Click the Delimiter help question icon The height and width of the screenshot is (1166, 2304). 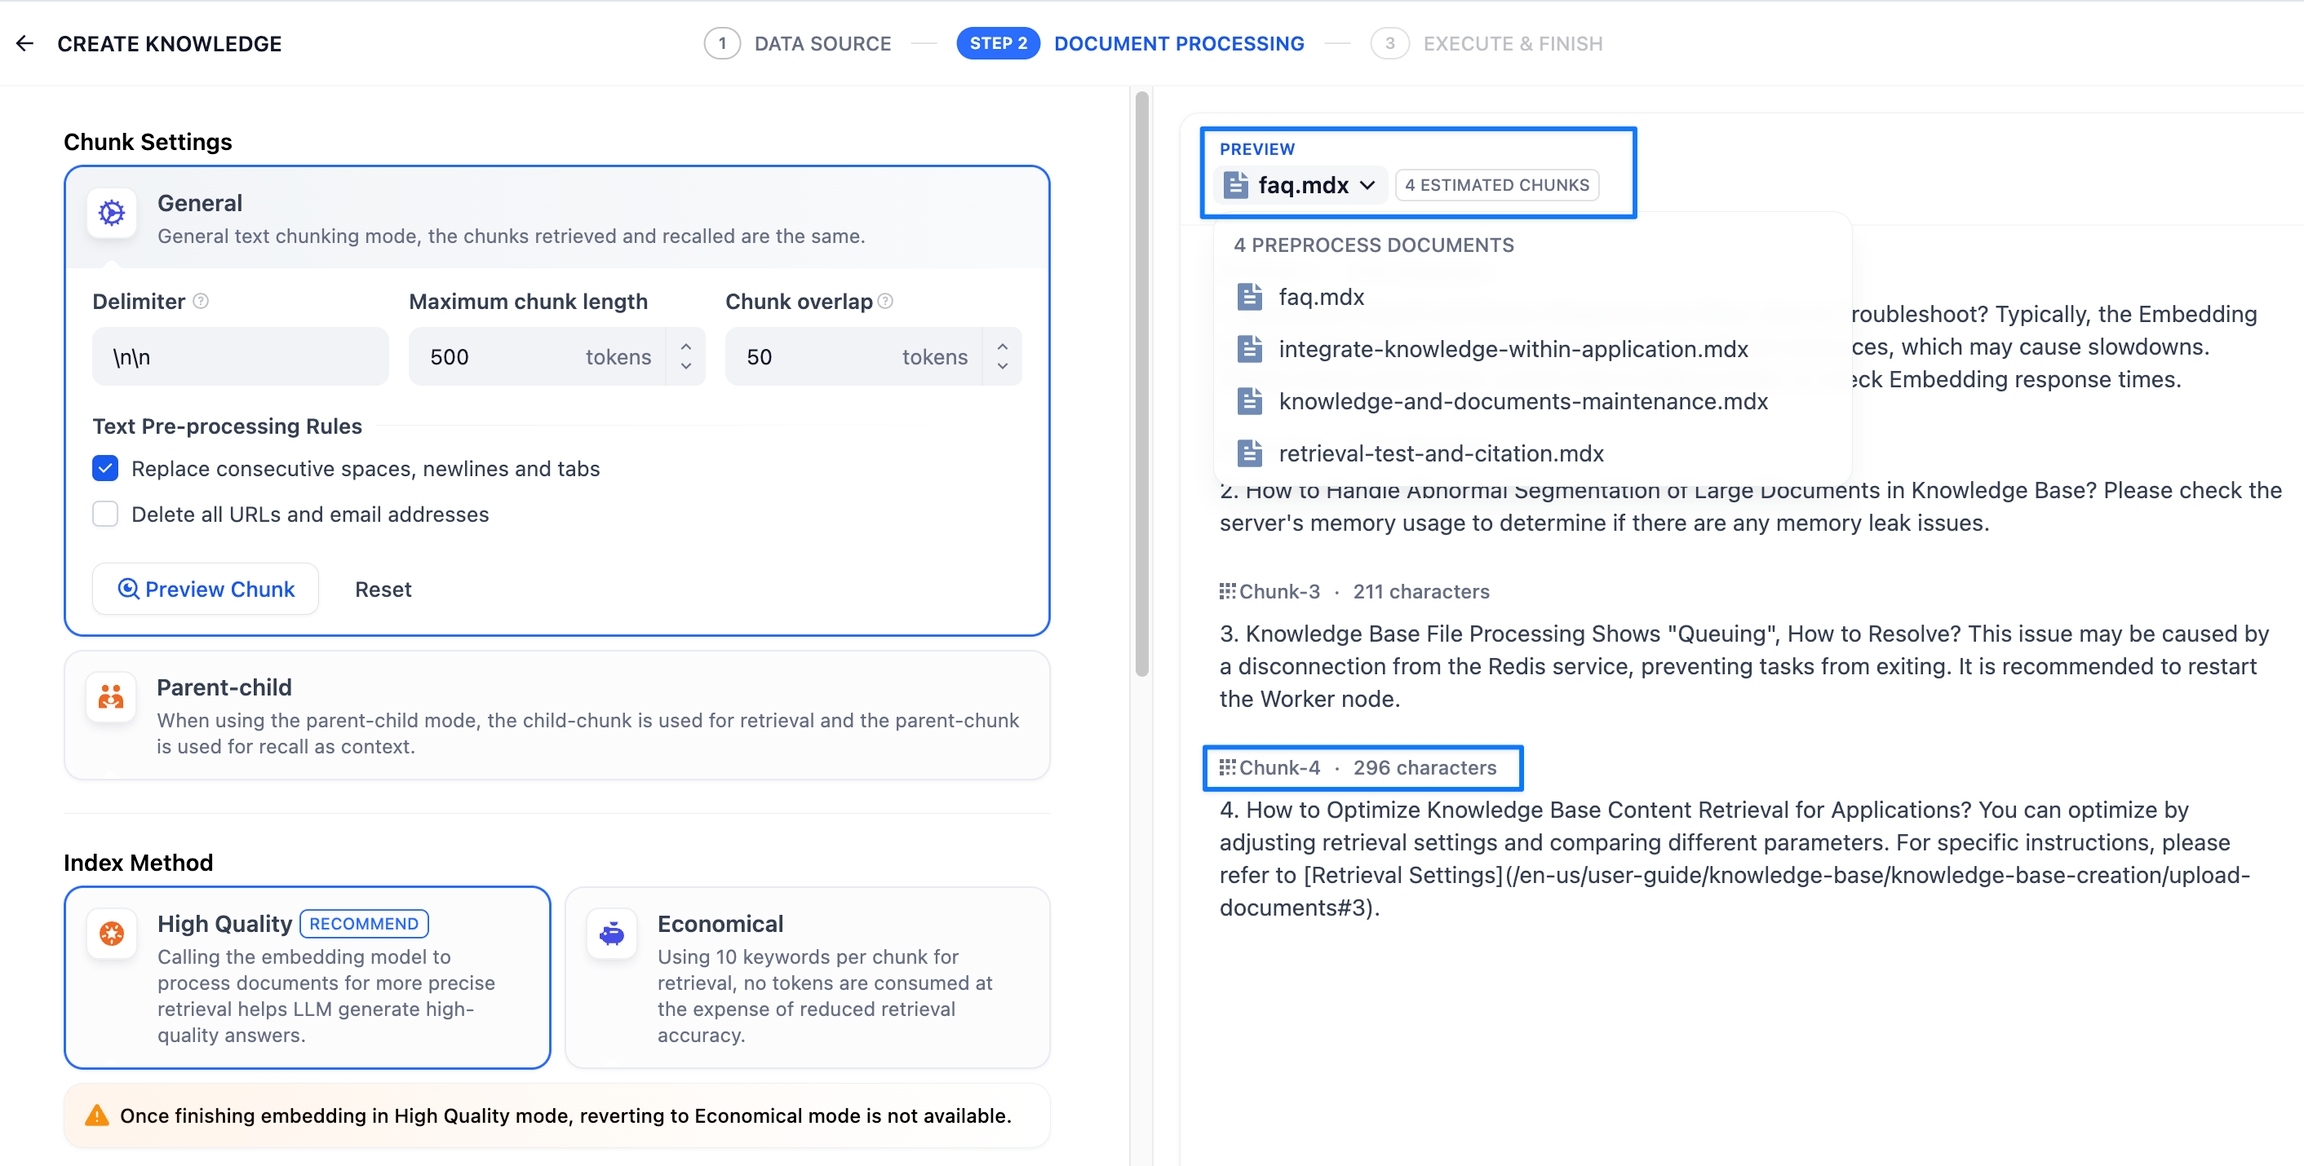point(201,301)
